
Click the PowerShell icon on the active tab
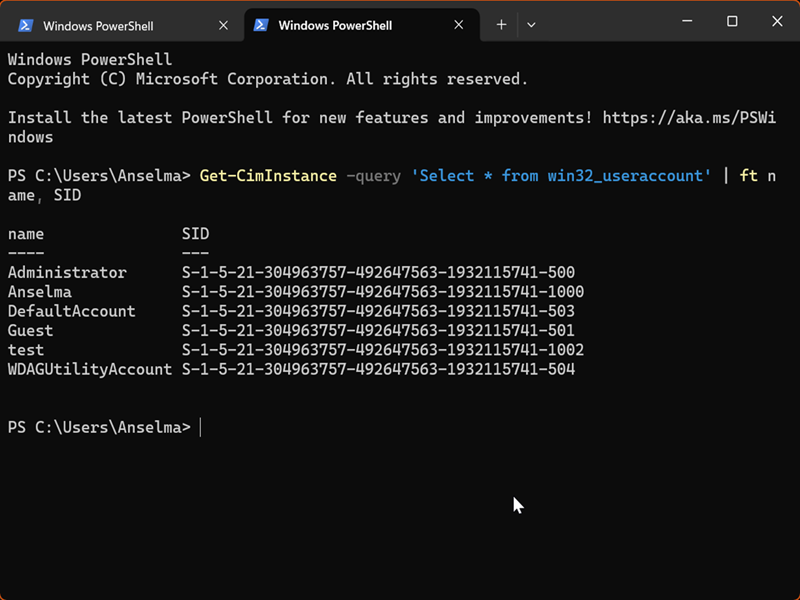(x=261, y=25)
